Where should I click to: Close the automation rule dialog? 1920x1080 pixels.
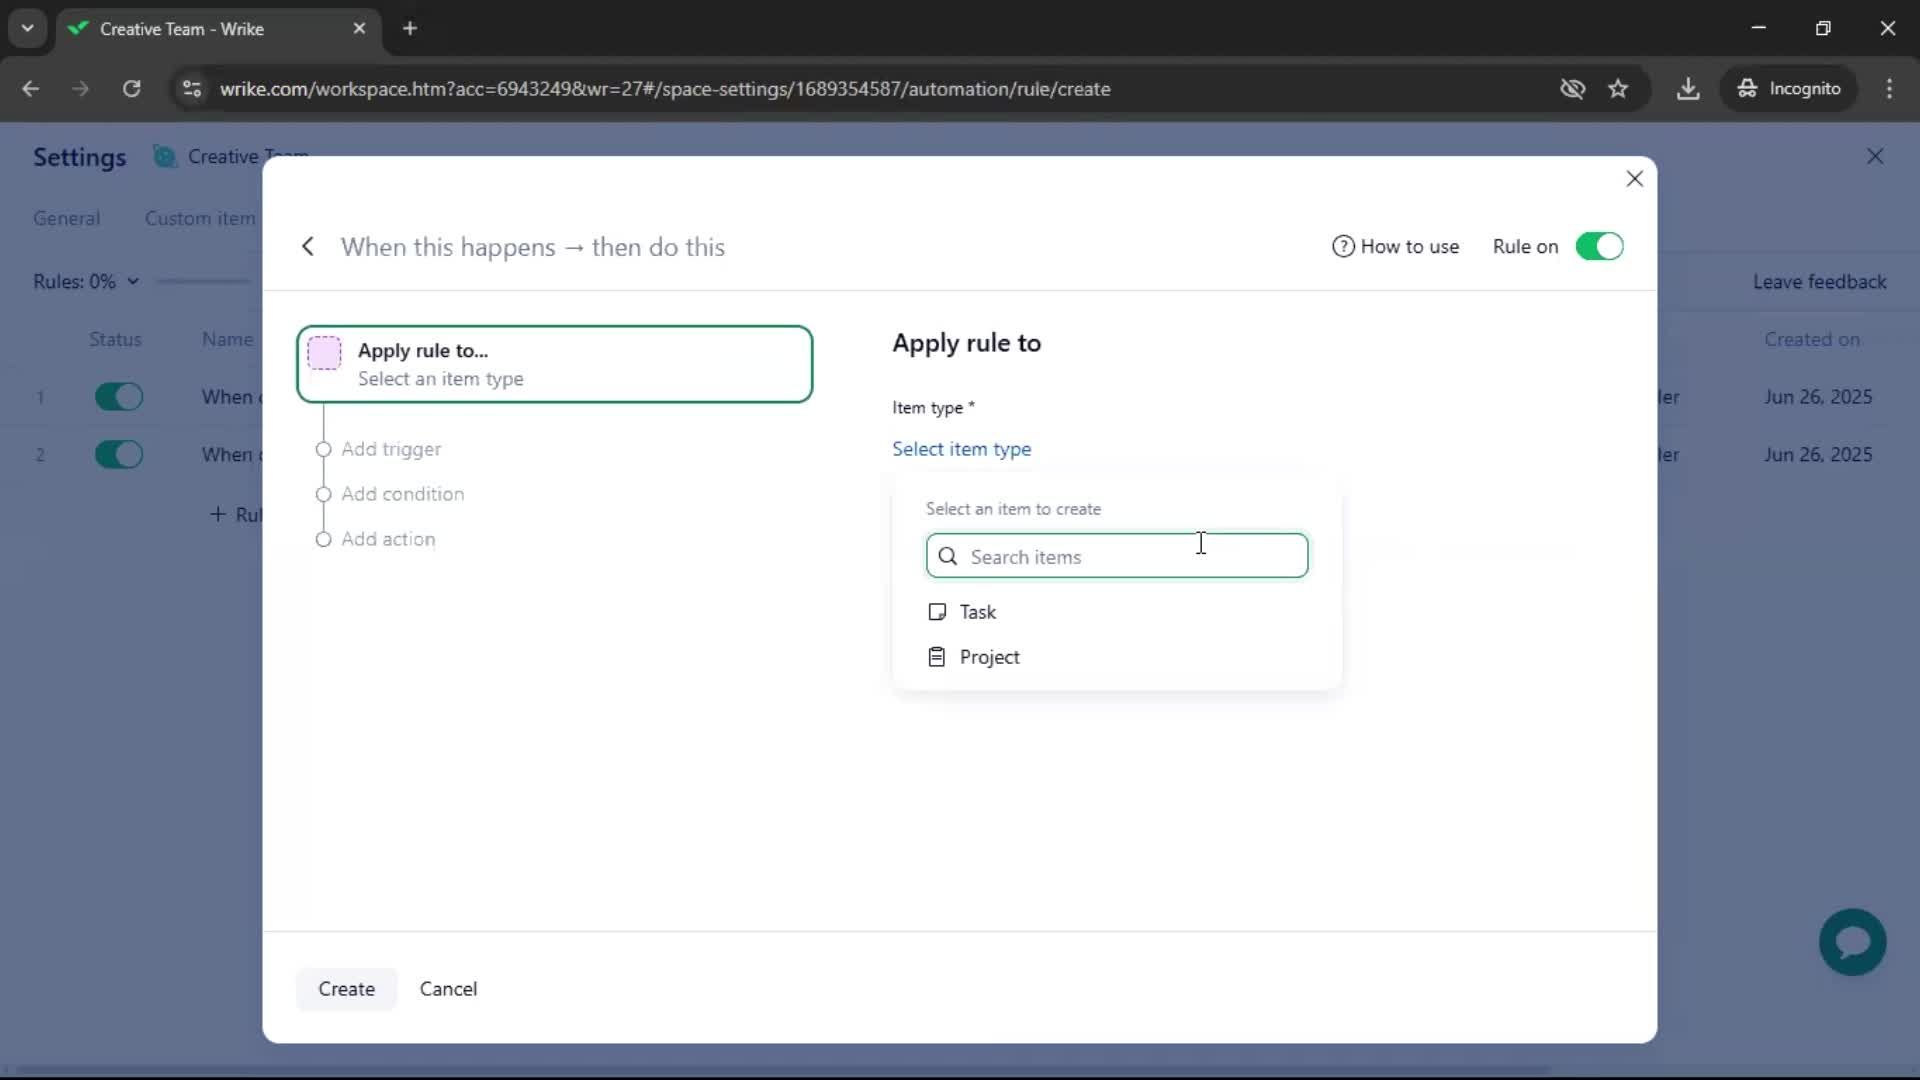(x=1635, y=179)
